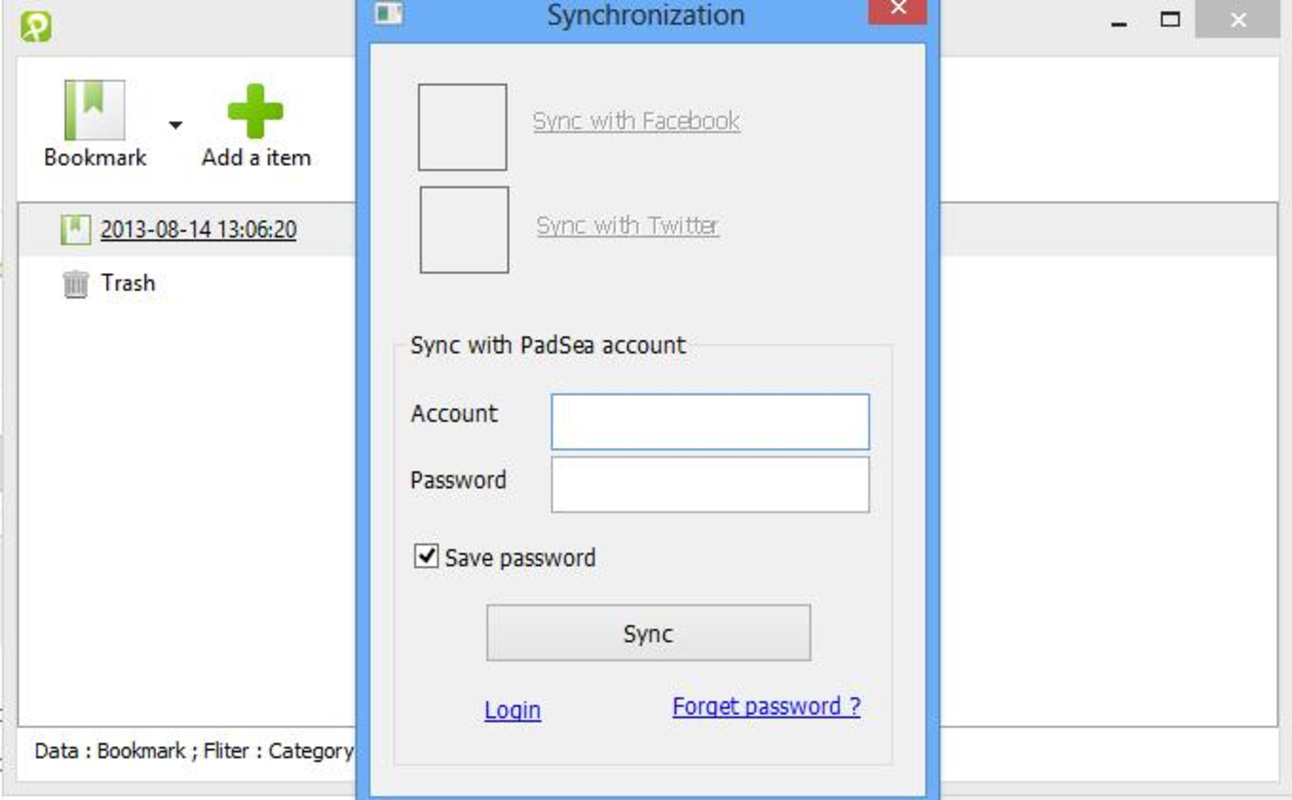Click the Trash bin icon
The image size is (1292, 800).
point(75,284)
